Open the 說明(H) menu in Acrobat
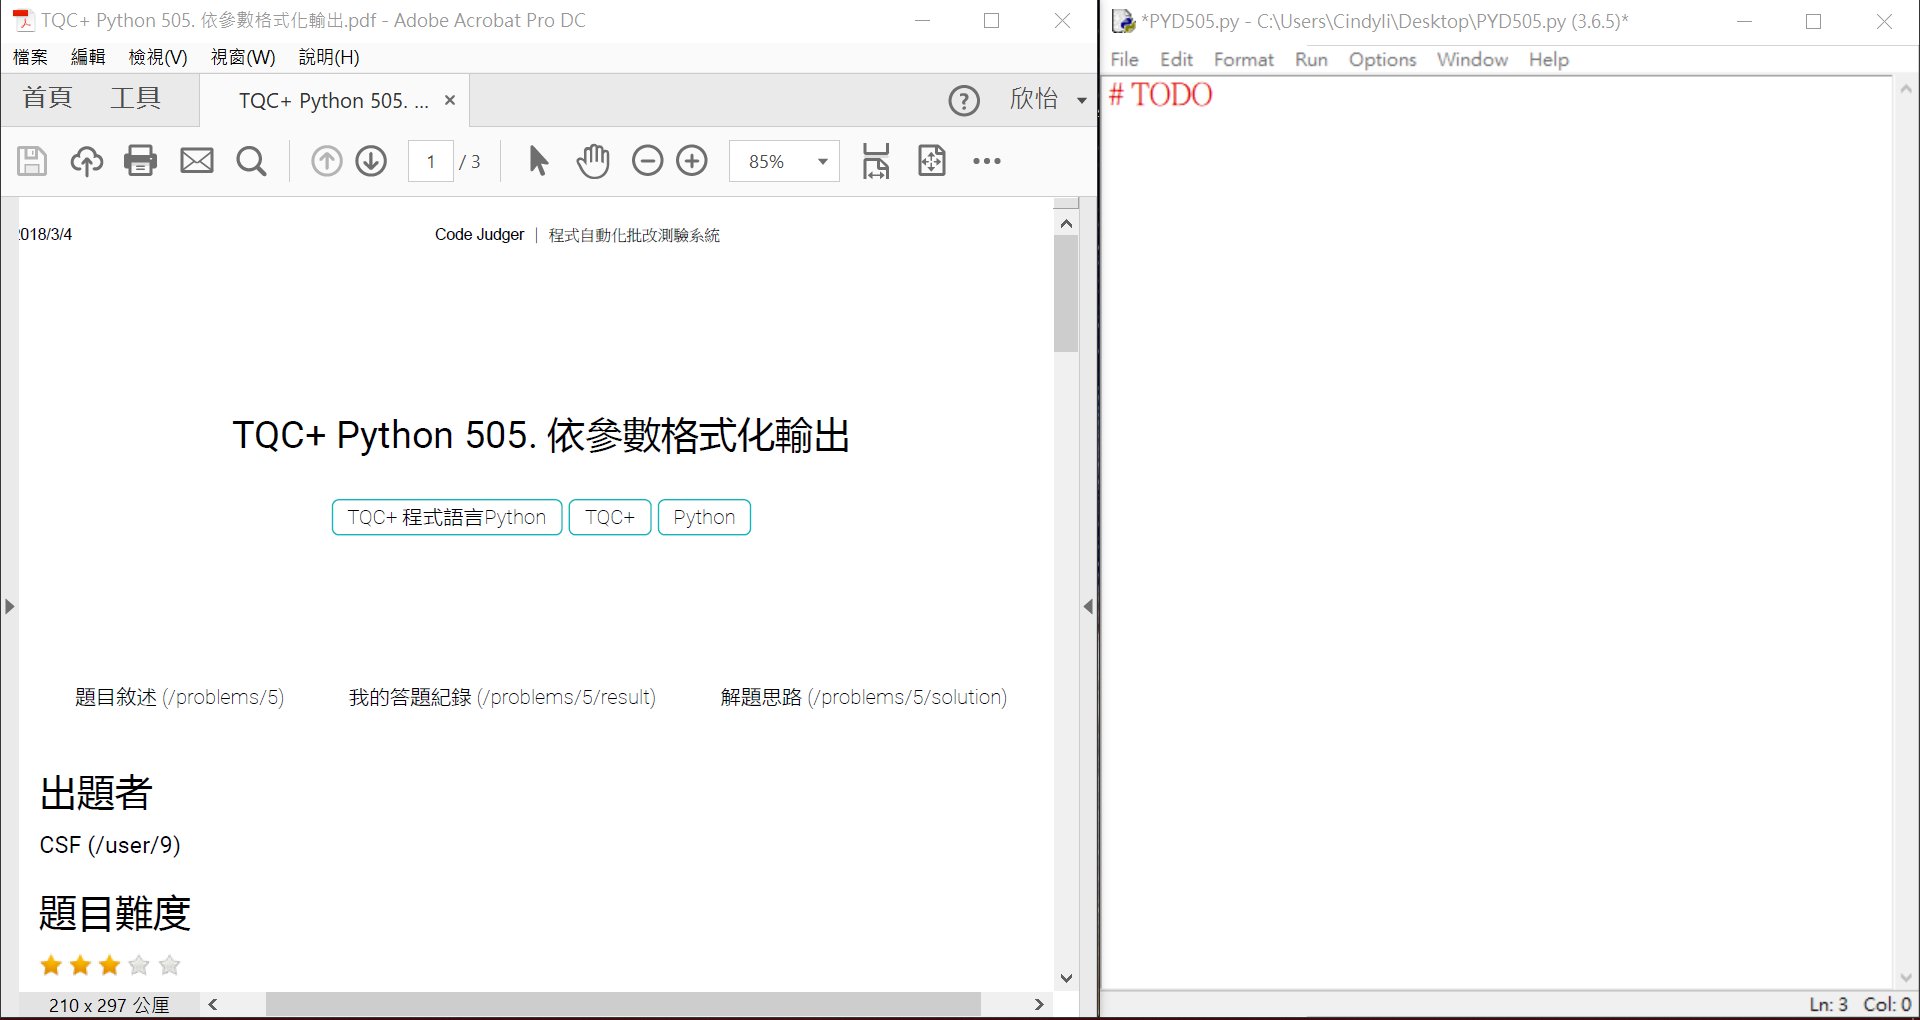1920x1020 pixels. coord(329,57)
